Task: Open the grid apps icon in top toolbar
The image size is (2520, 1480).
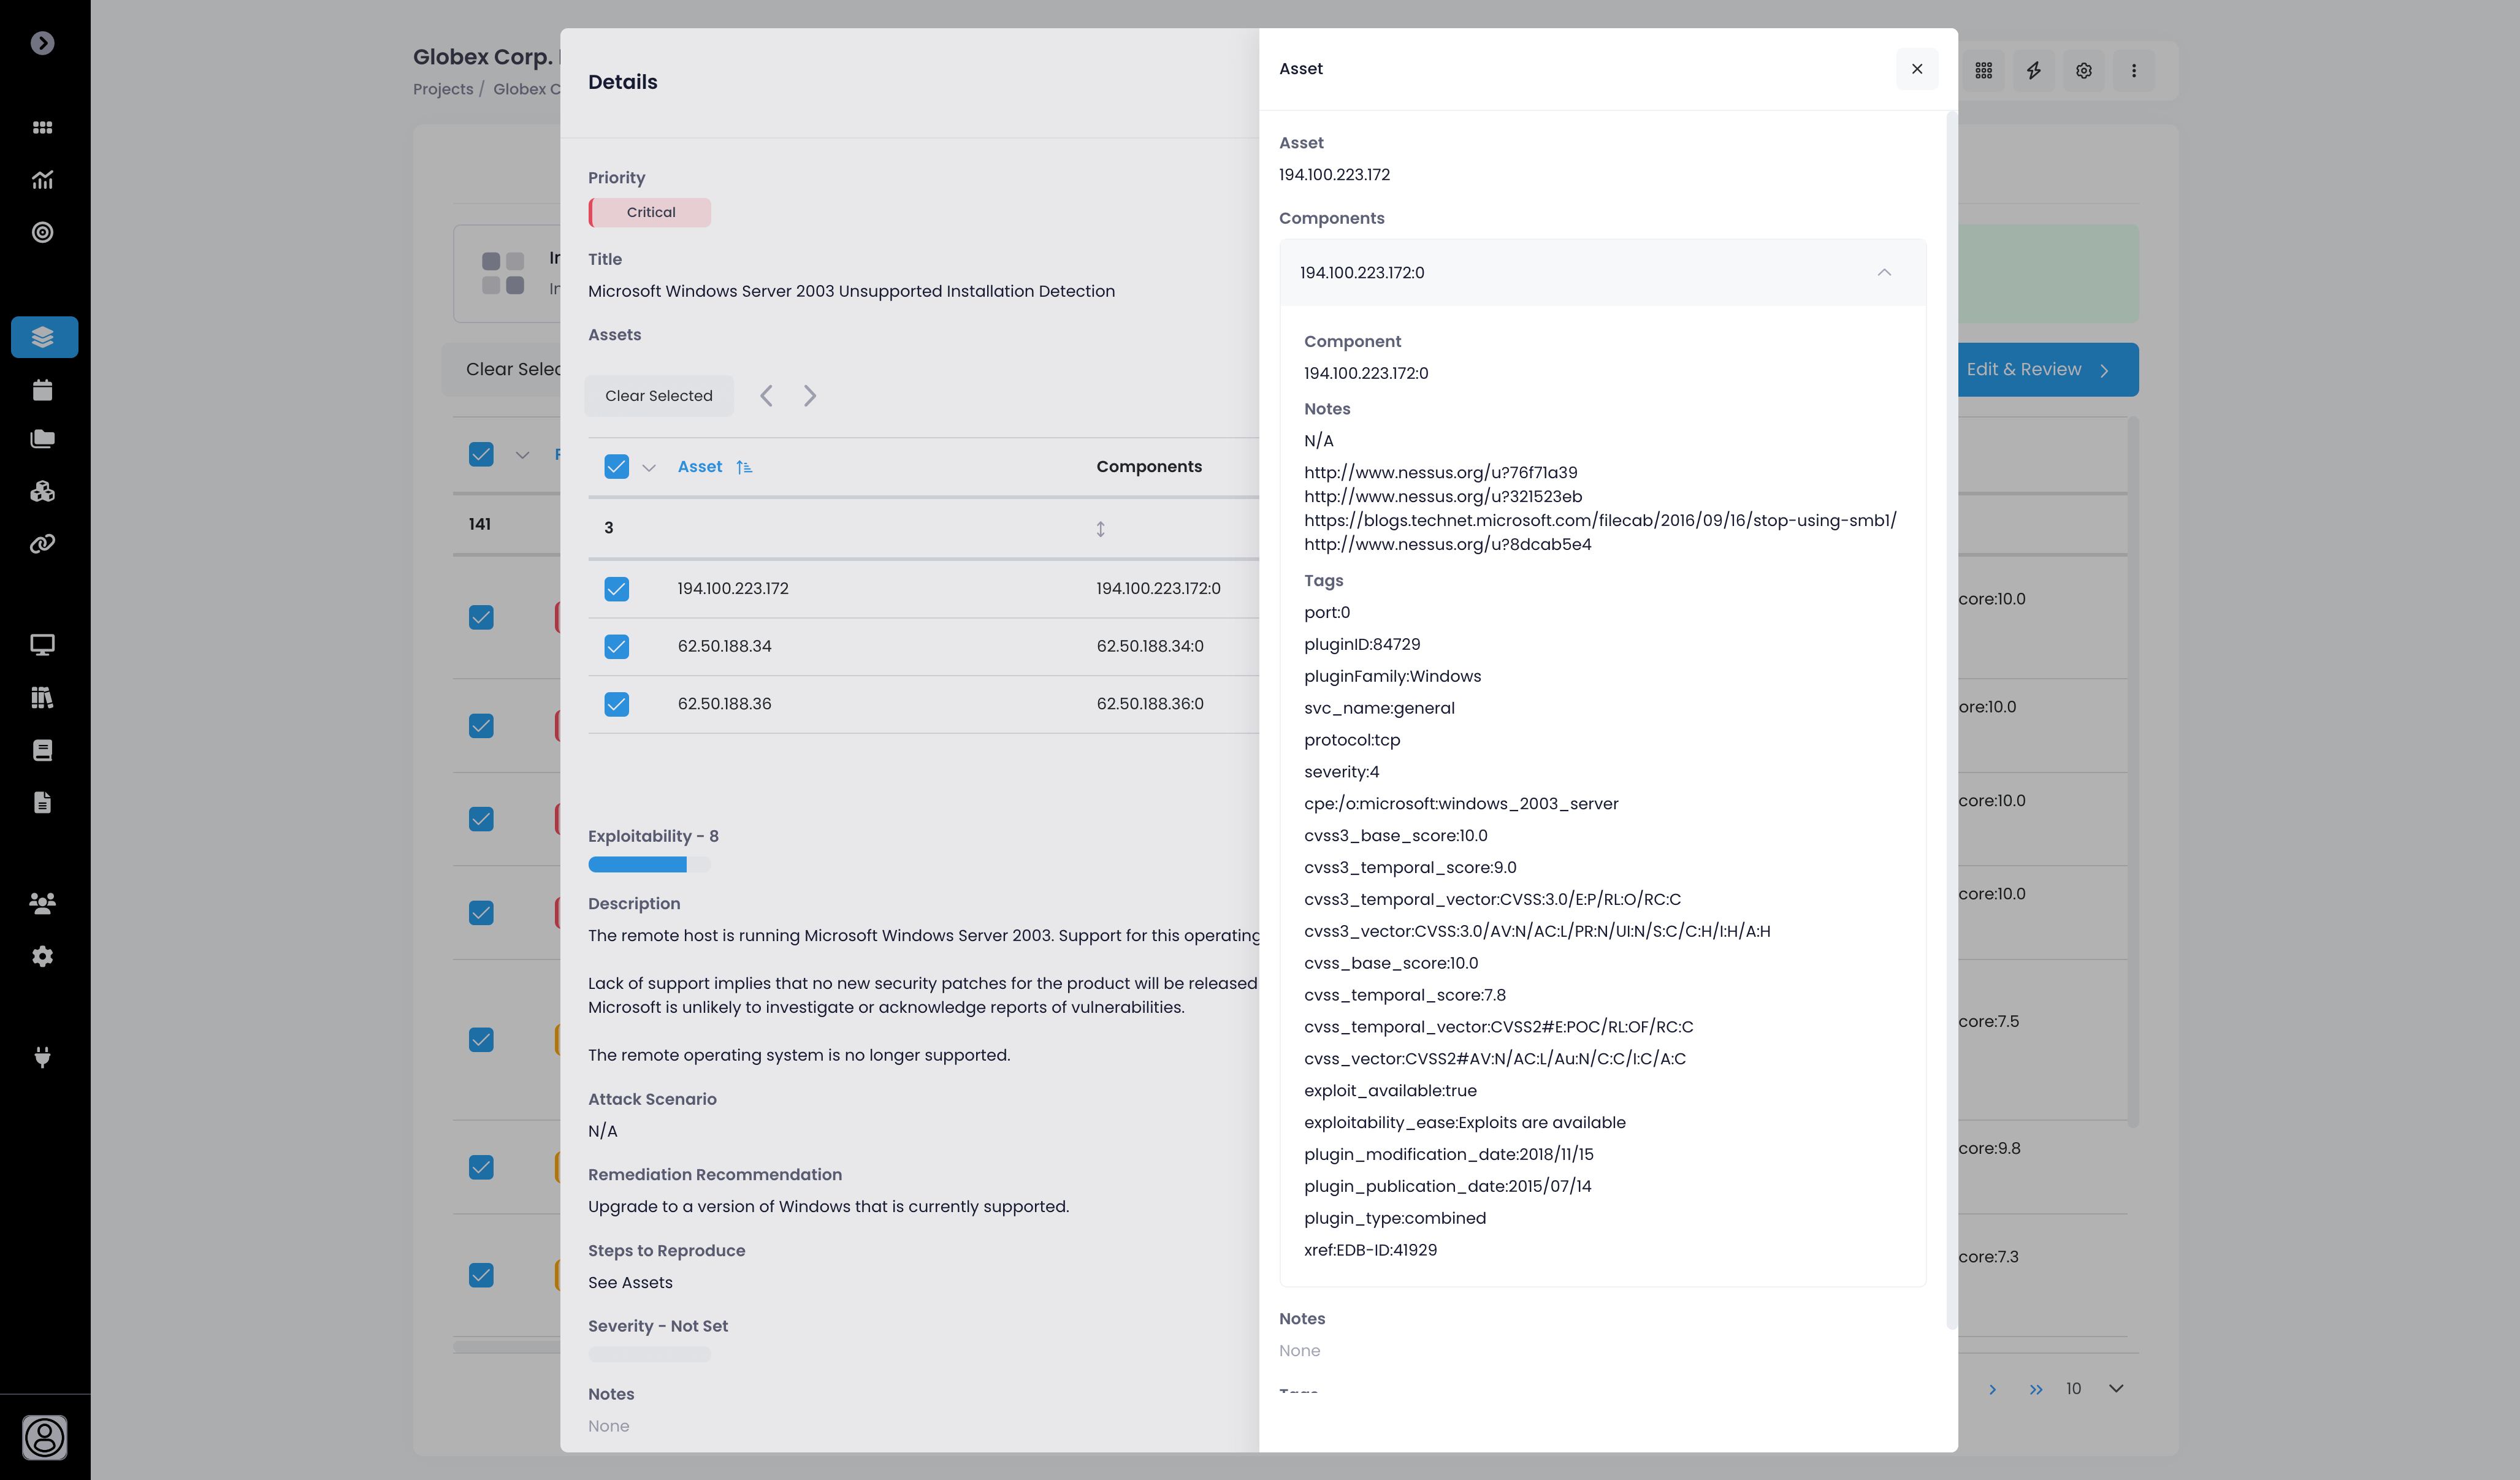Action: (x=1983, y=70)
